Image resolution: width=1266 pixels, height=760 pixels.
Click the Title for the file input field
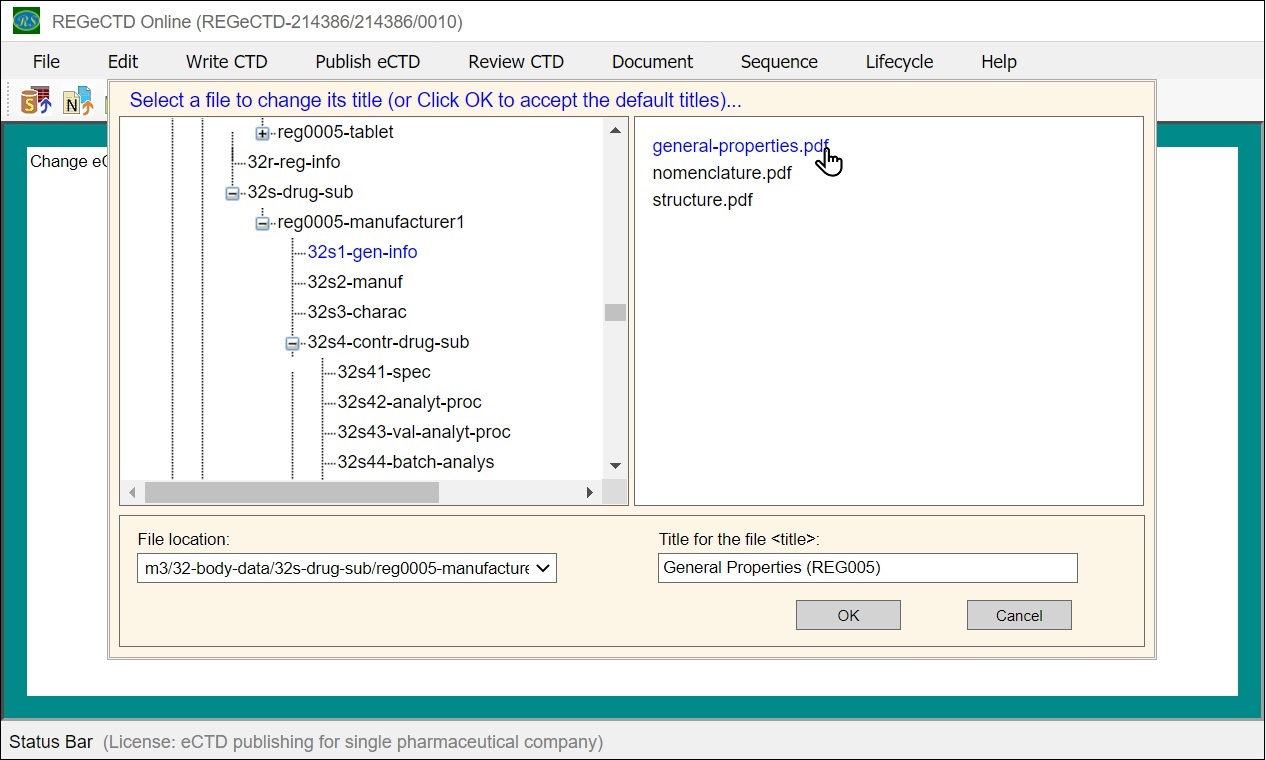[867, 568]
